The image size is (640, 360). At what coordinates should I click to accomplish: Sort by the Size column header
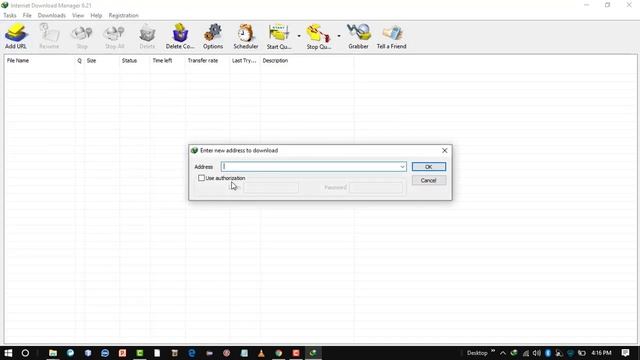pyautogui.click(x=101, y=60)
